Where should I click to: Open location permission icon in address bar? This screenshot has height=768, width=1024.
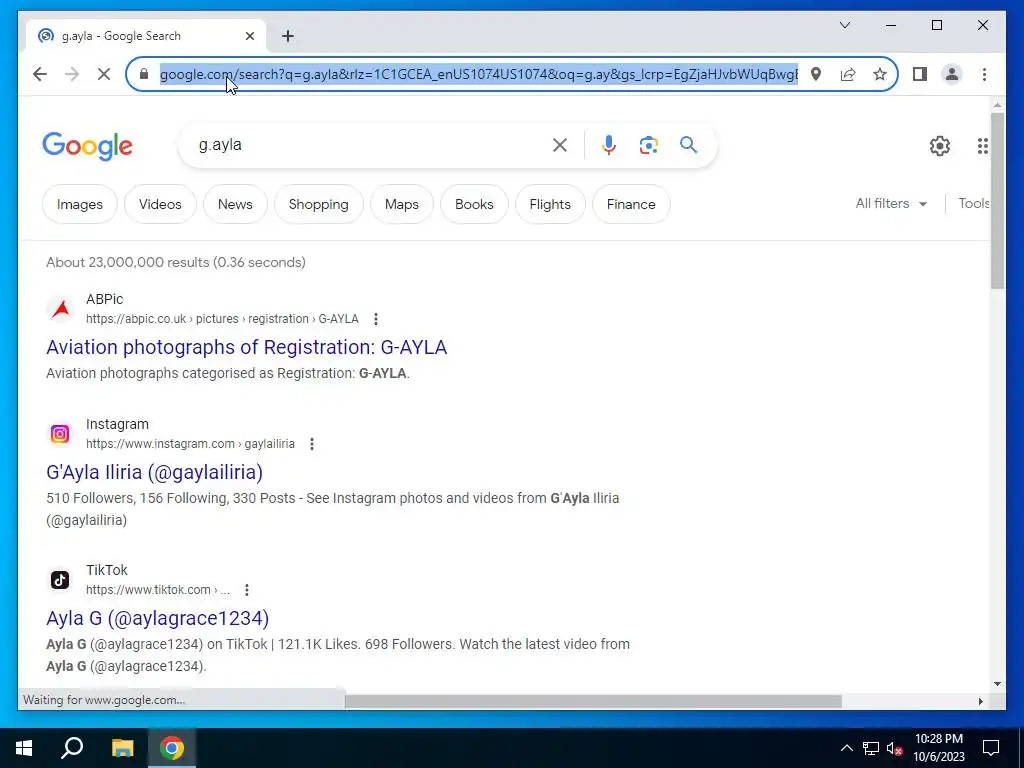(x=816, y=74)
